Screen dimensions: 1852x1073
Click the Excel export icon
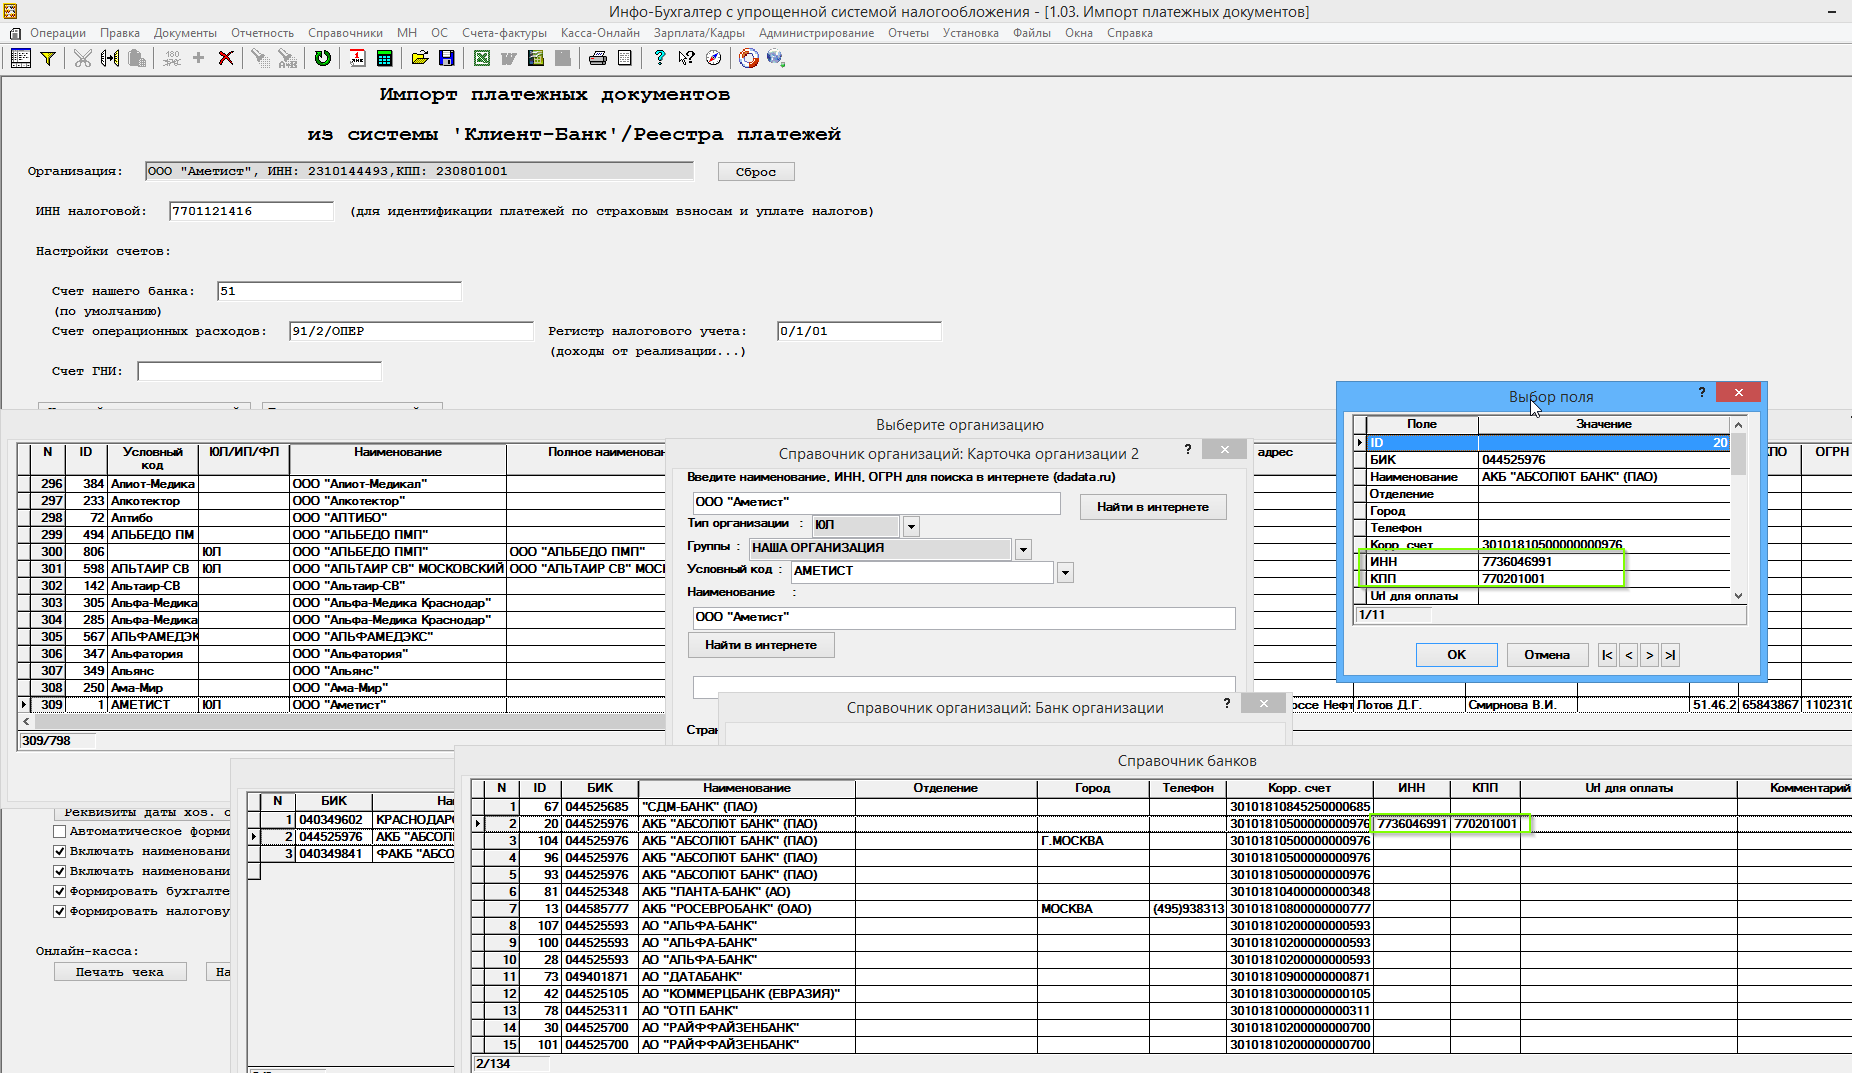(481, 58)
